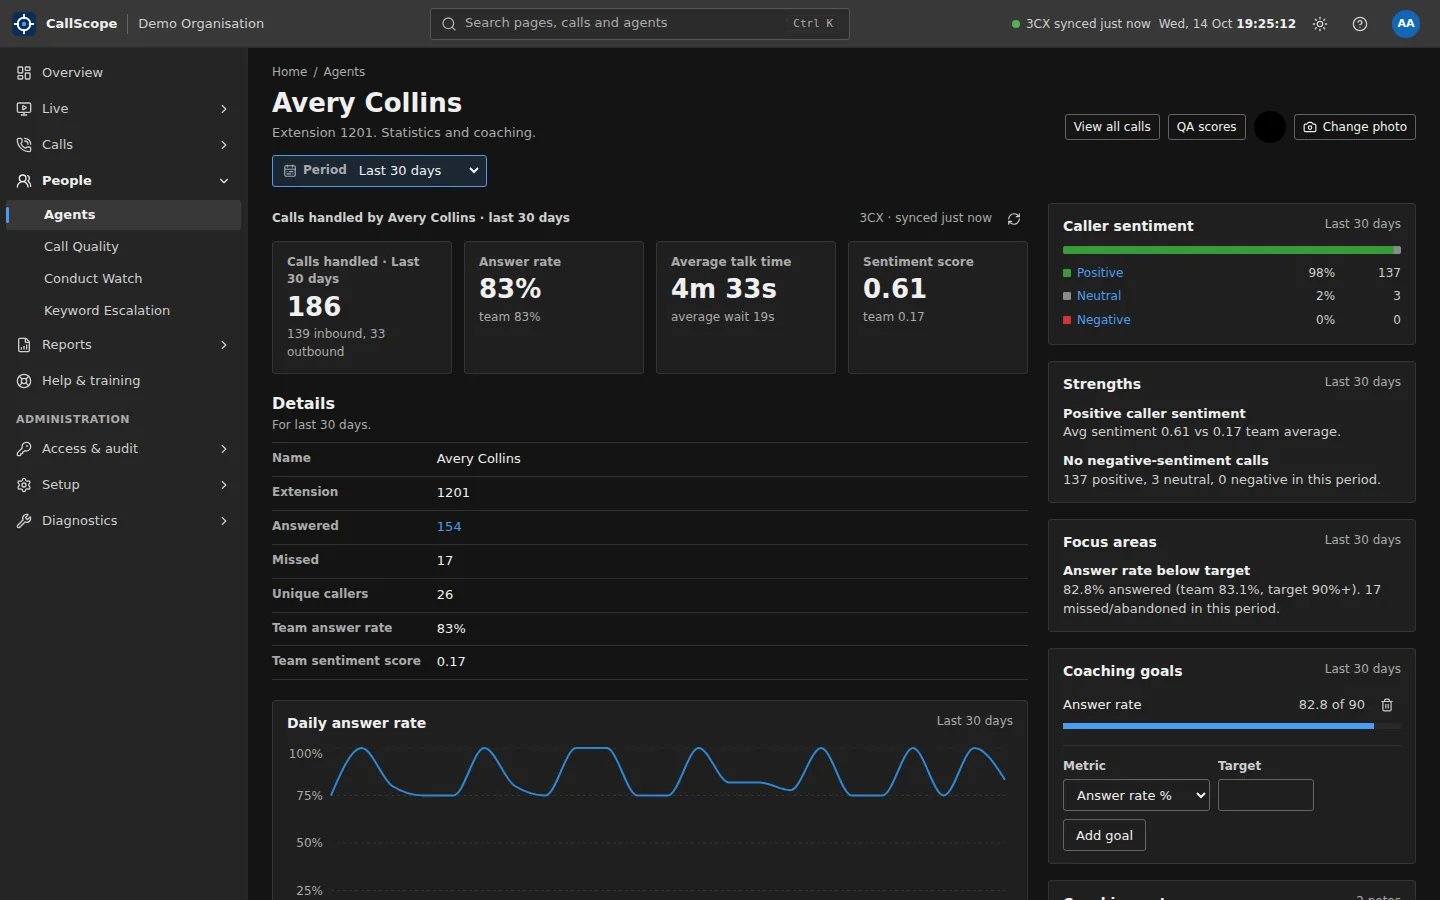Open the AA user avatar menu
This screenshot has width=1440, height=900.
point(1406,23)
